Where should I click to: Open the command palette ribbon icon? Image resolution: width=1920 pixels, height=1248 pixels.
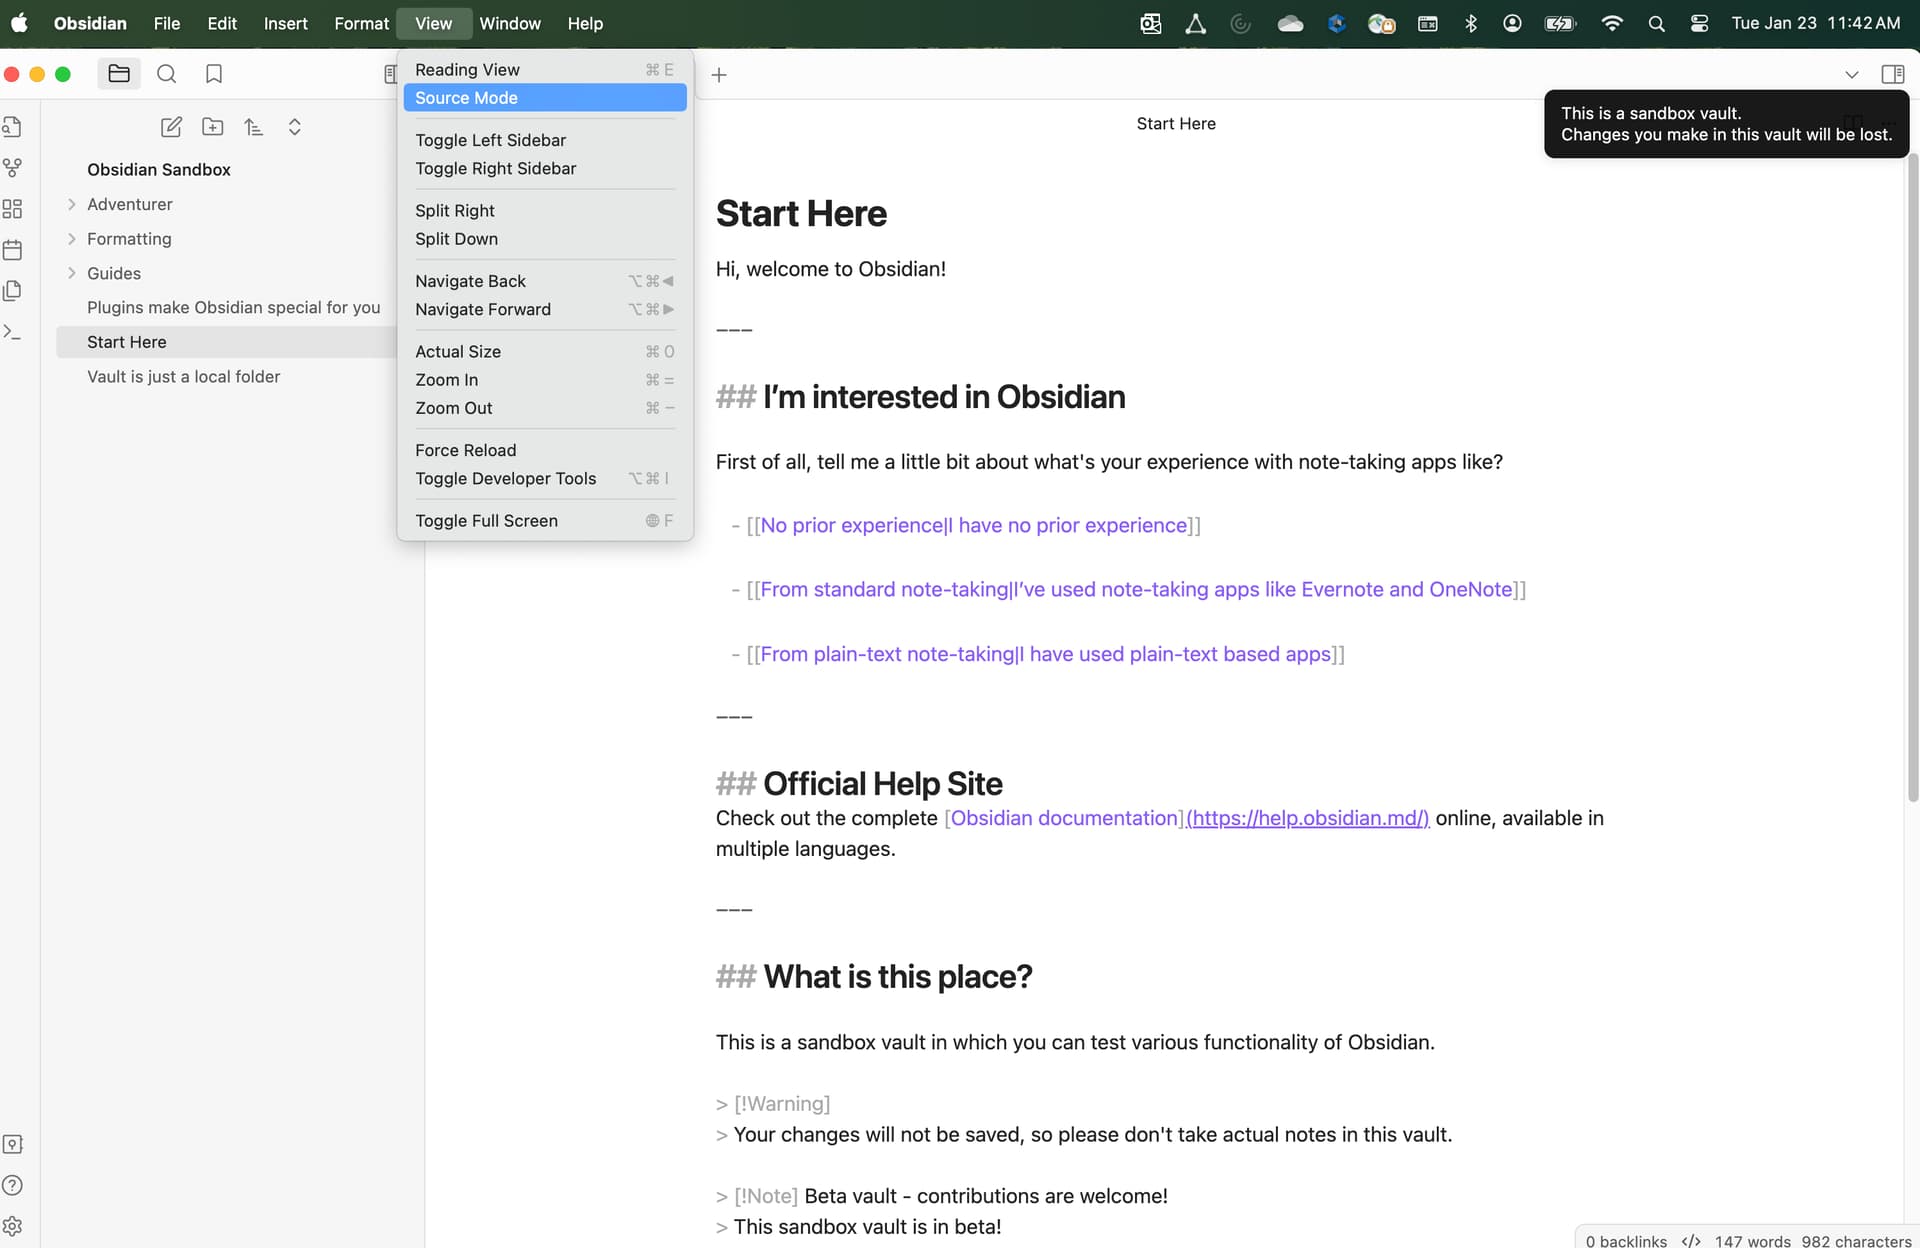12,332
